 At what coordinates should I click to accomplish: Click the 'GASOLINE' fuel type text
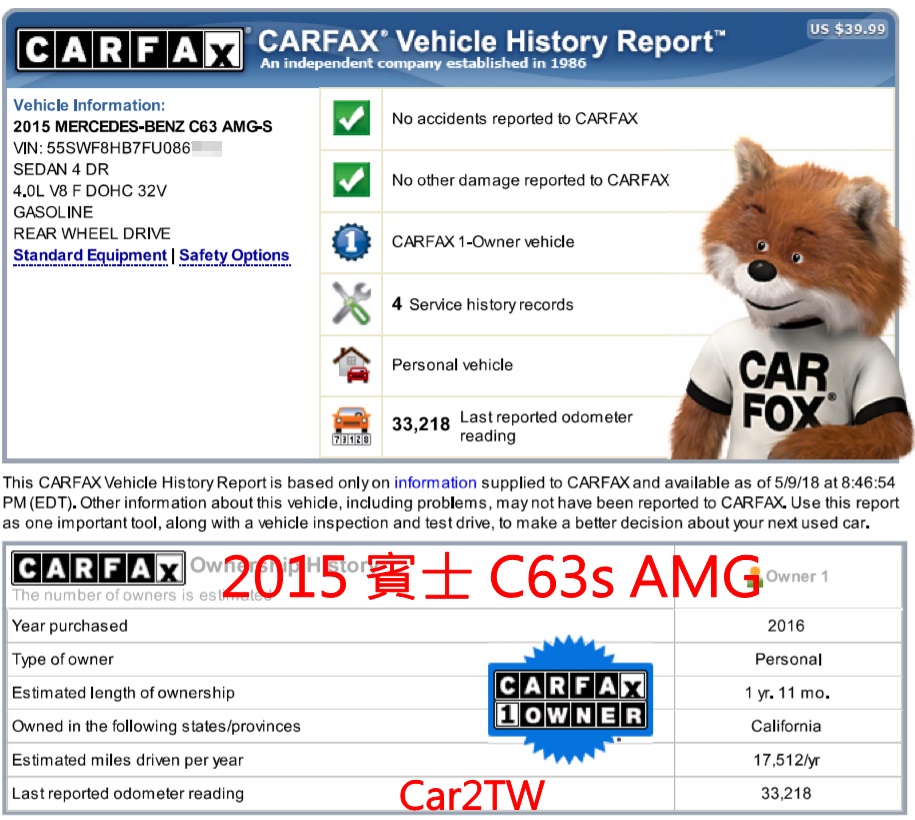[x=53, y=212]
